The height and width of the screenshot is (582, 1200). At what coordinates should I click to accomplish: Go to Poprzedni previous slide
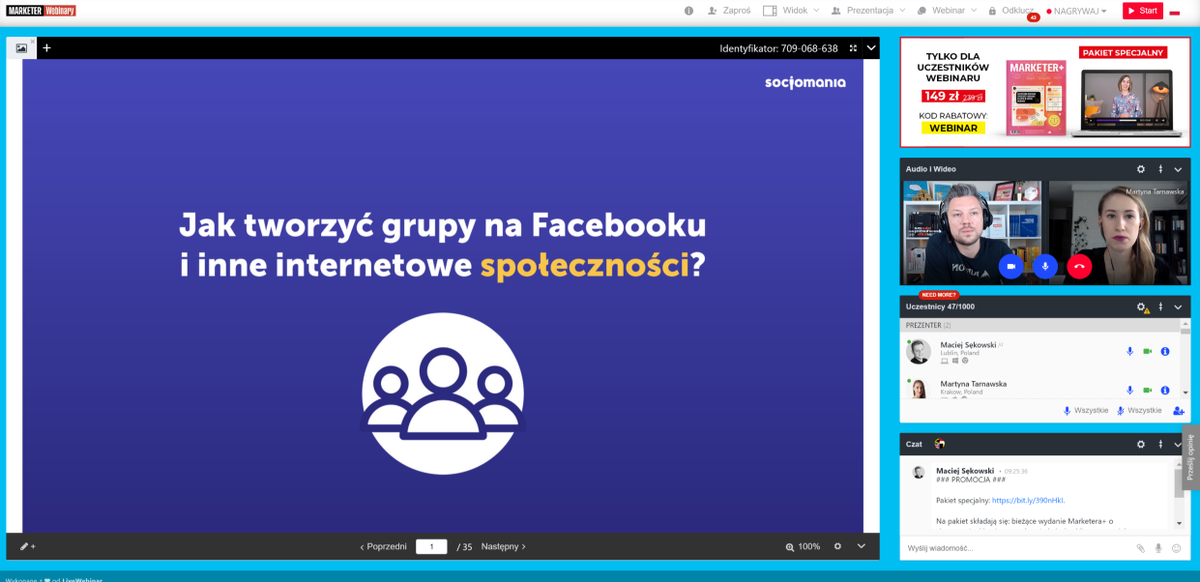[383, 547]
